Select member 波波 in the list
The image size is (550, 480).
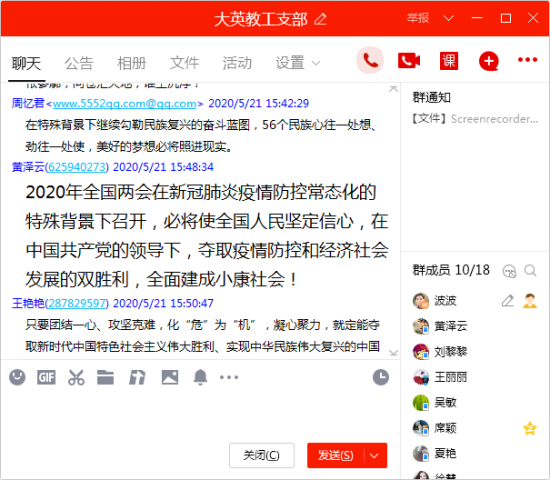(x=475, y=301)
